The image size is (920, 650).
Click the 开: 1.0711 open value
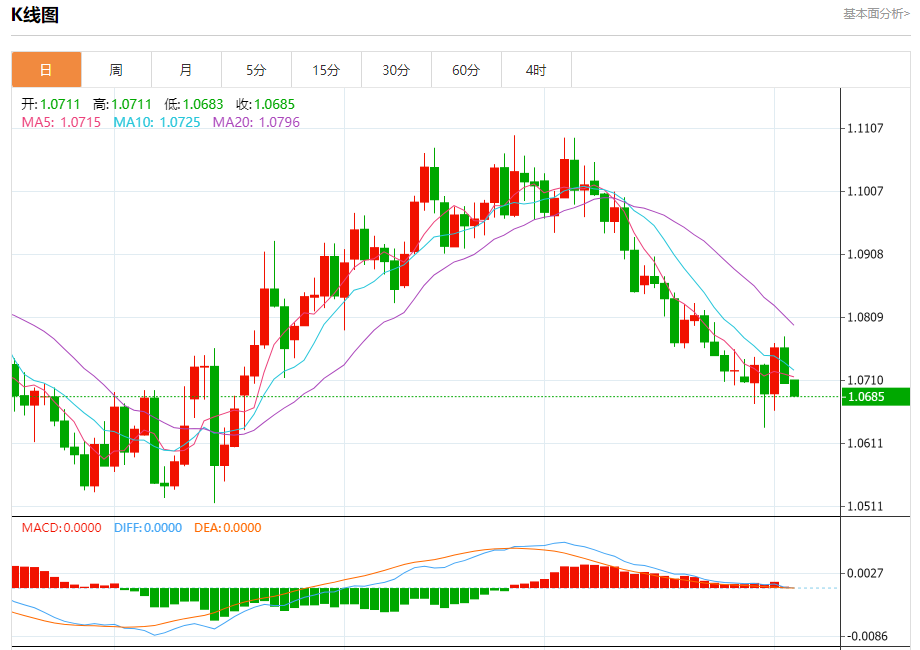click(50, 104)
